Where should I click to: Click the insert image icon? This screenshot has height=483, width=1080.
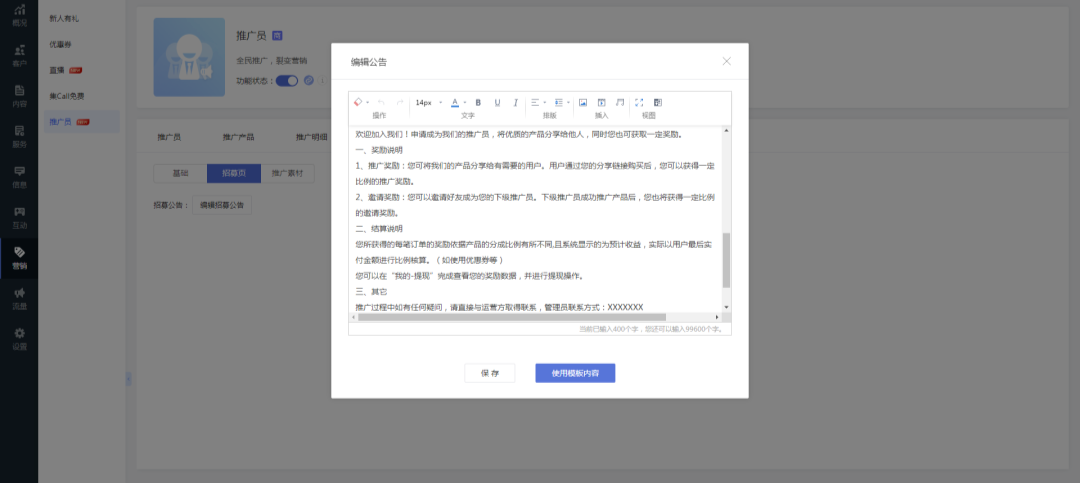(583, 102)
